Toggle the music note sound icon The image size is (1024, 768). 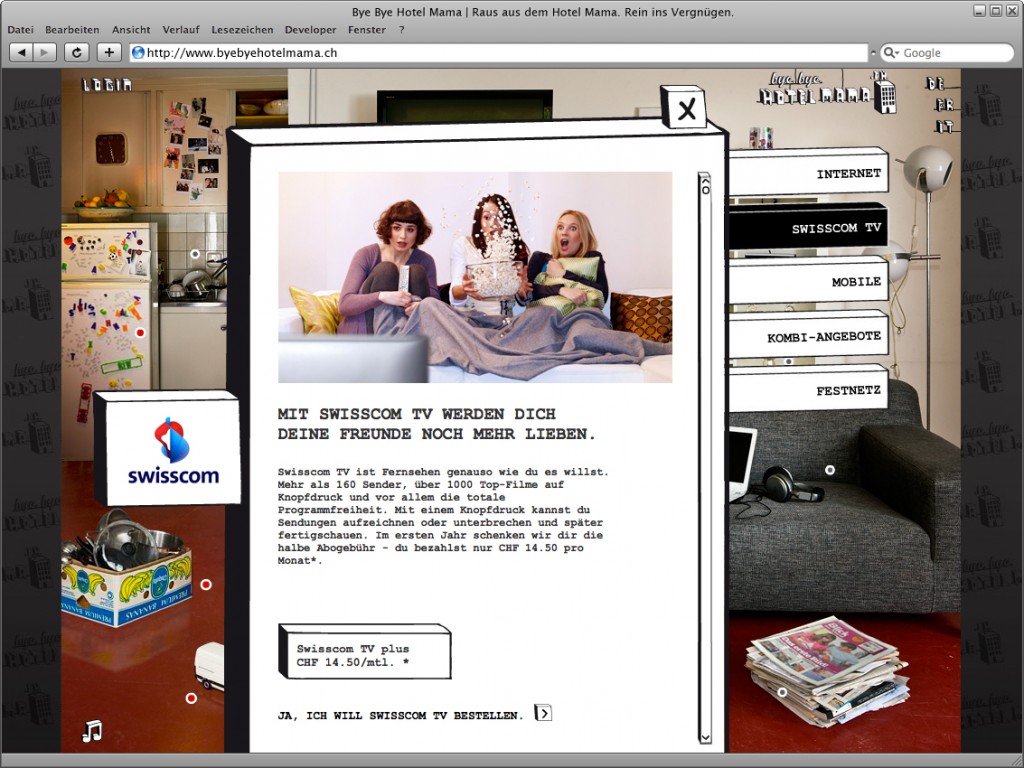click(92, 731)
